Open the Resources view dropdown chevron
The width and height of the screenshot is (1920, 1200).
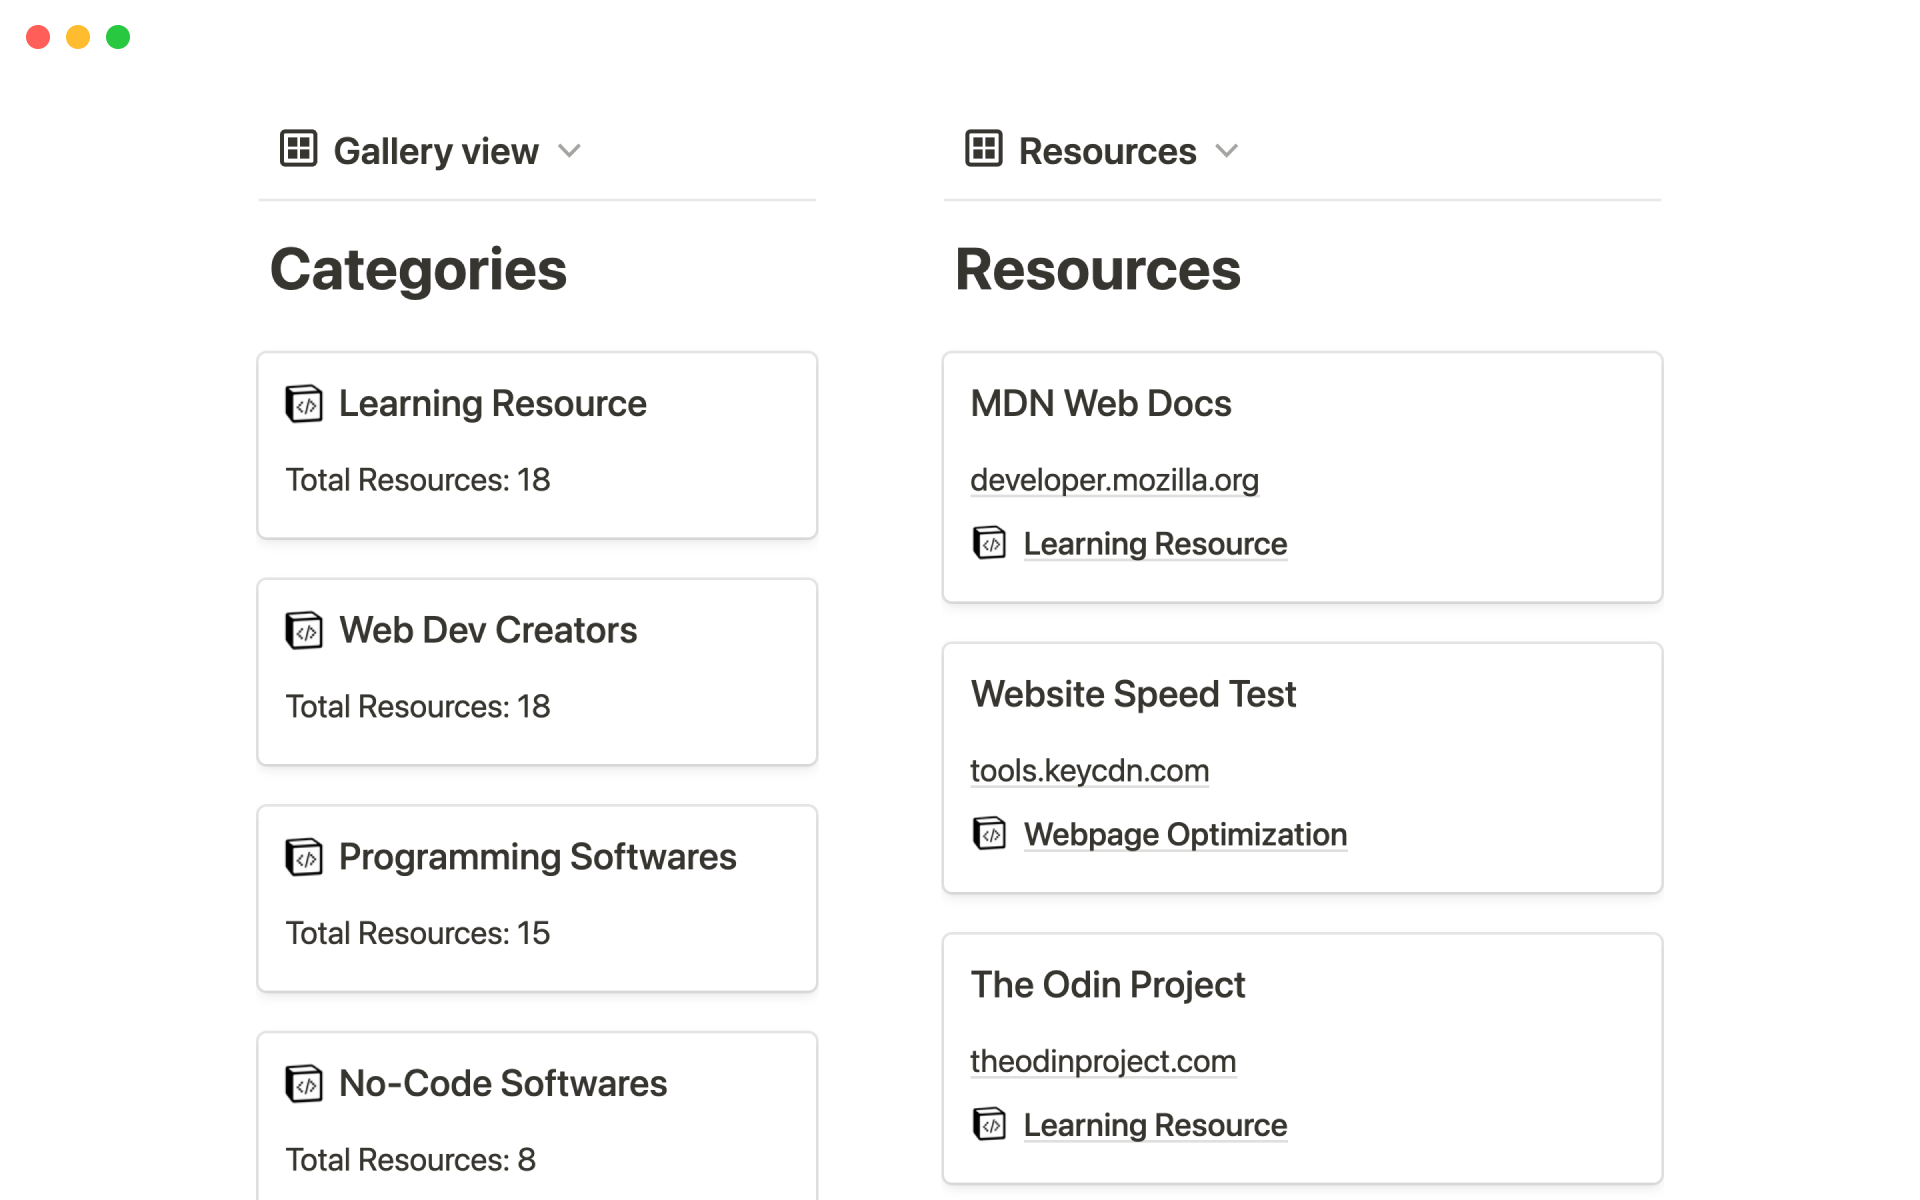tap(1226, 151)
